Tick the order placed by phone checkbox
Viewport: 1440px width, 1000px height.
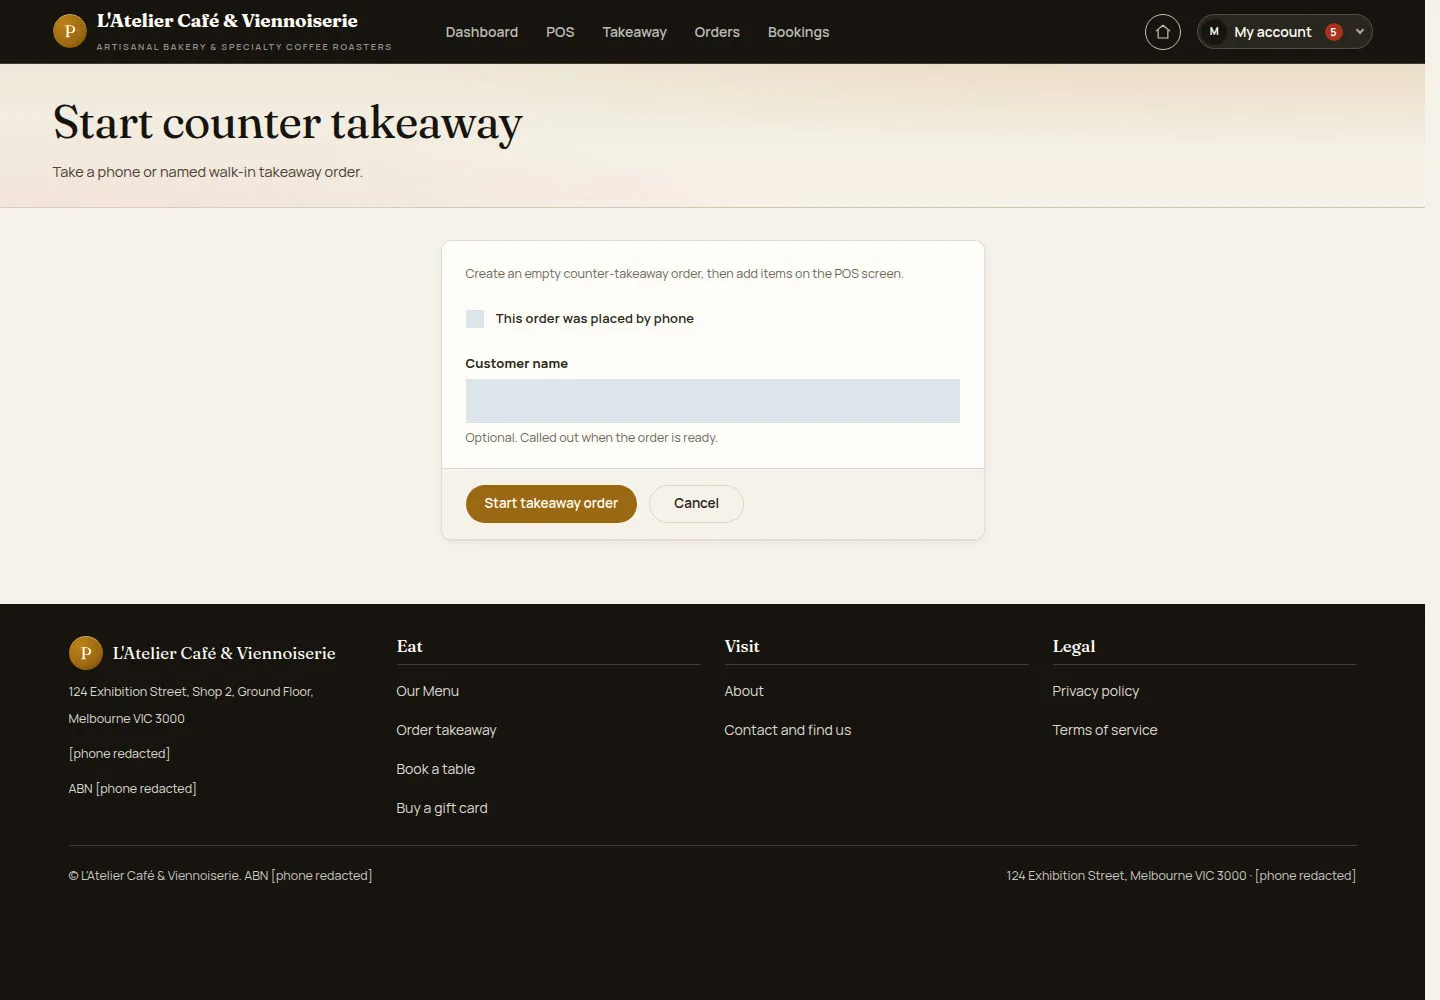(x=475, y=319)
